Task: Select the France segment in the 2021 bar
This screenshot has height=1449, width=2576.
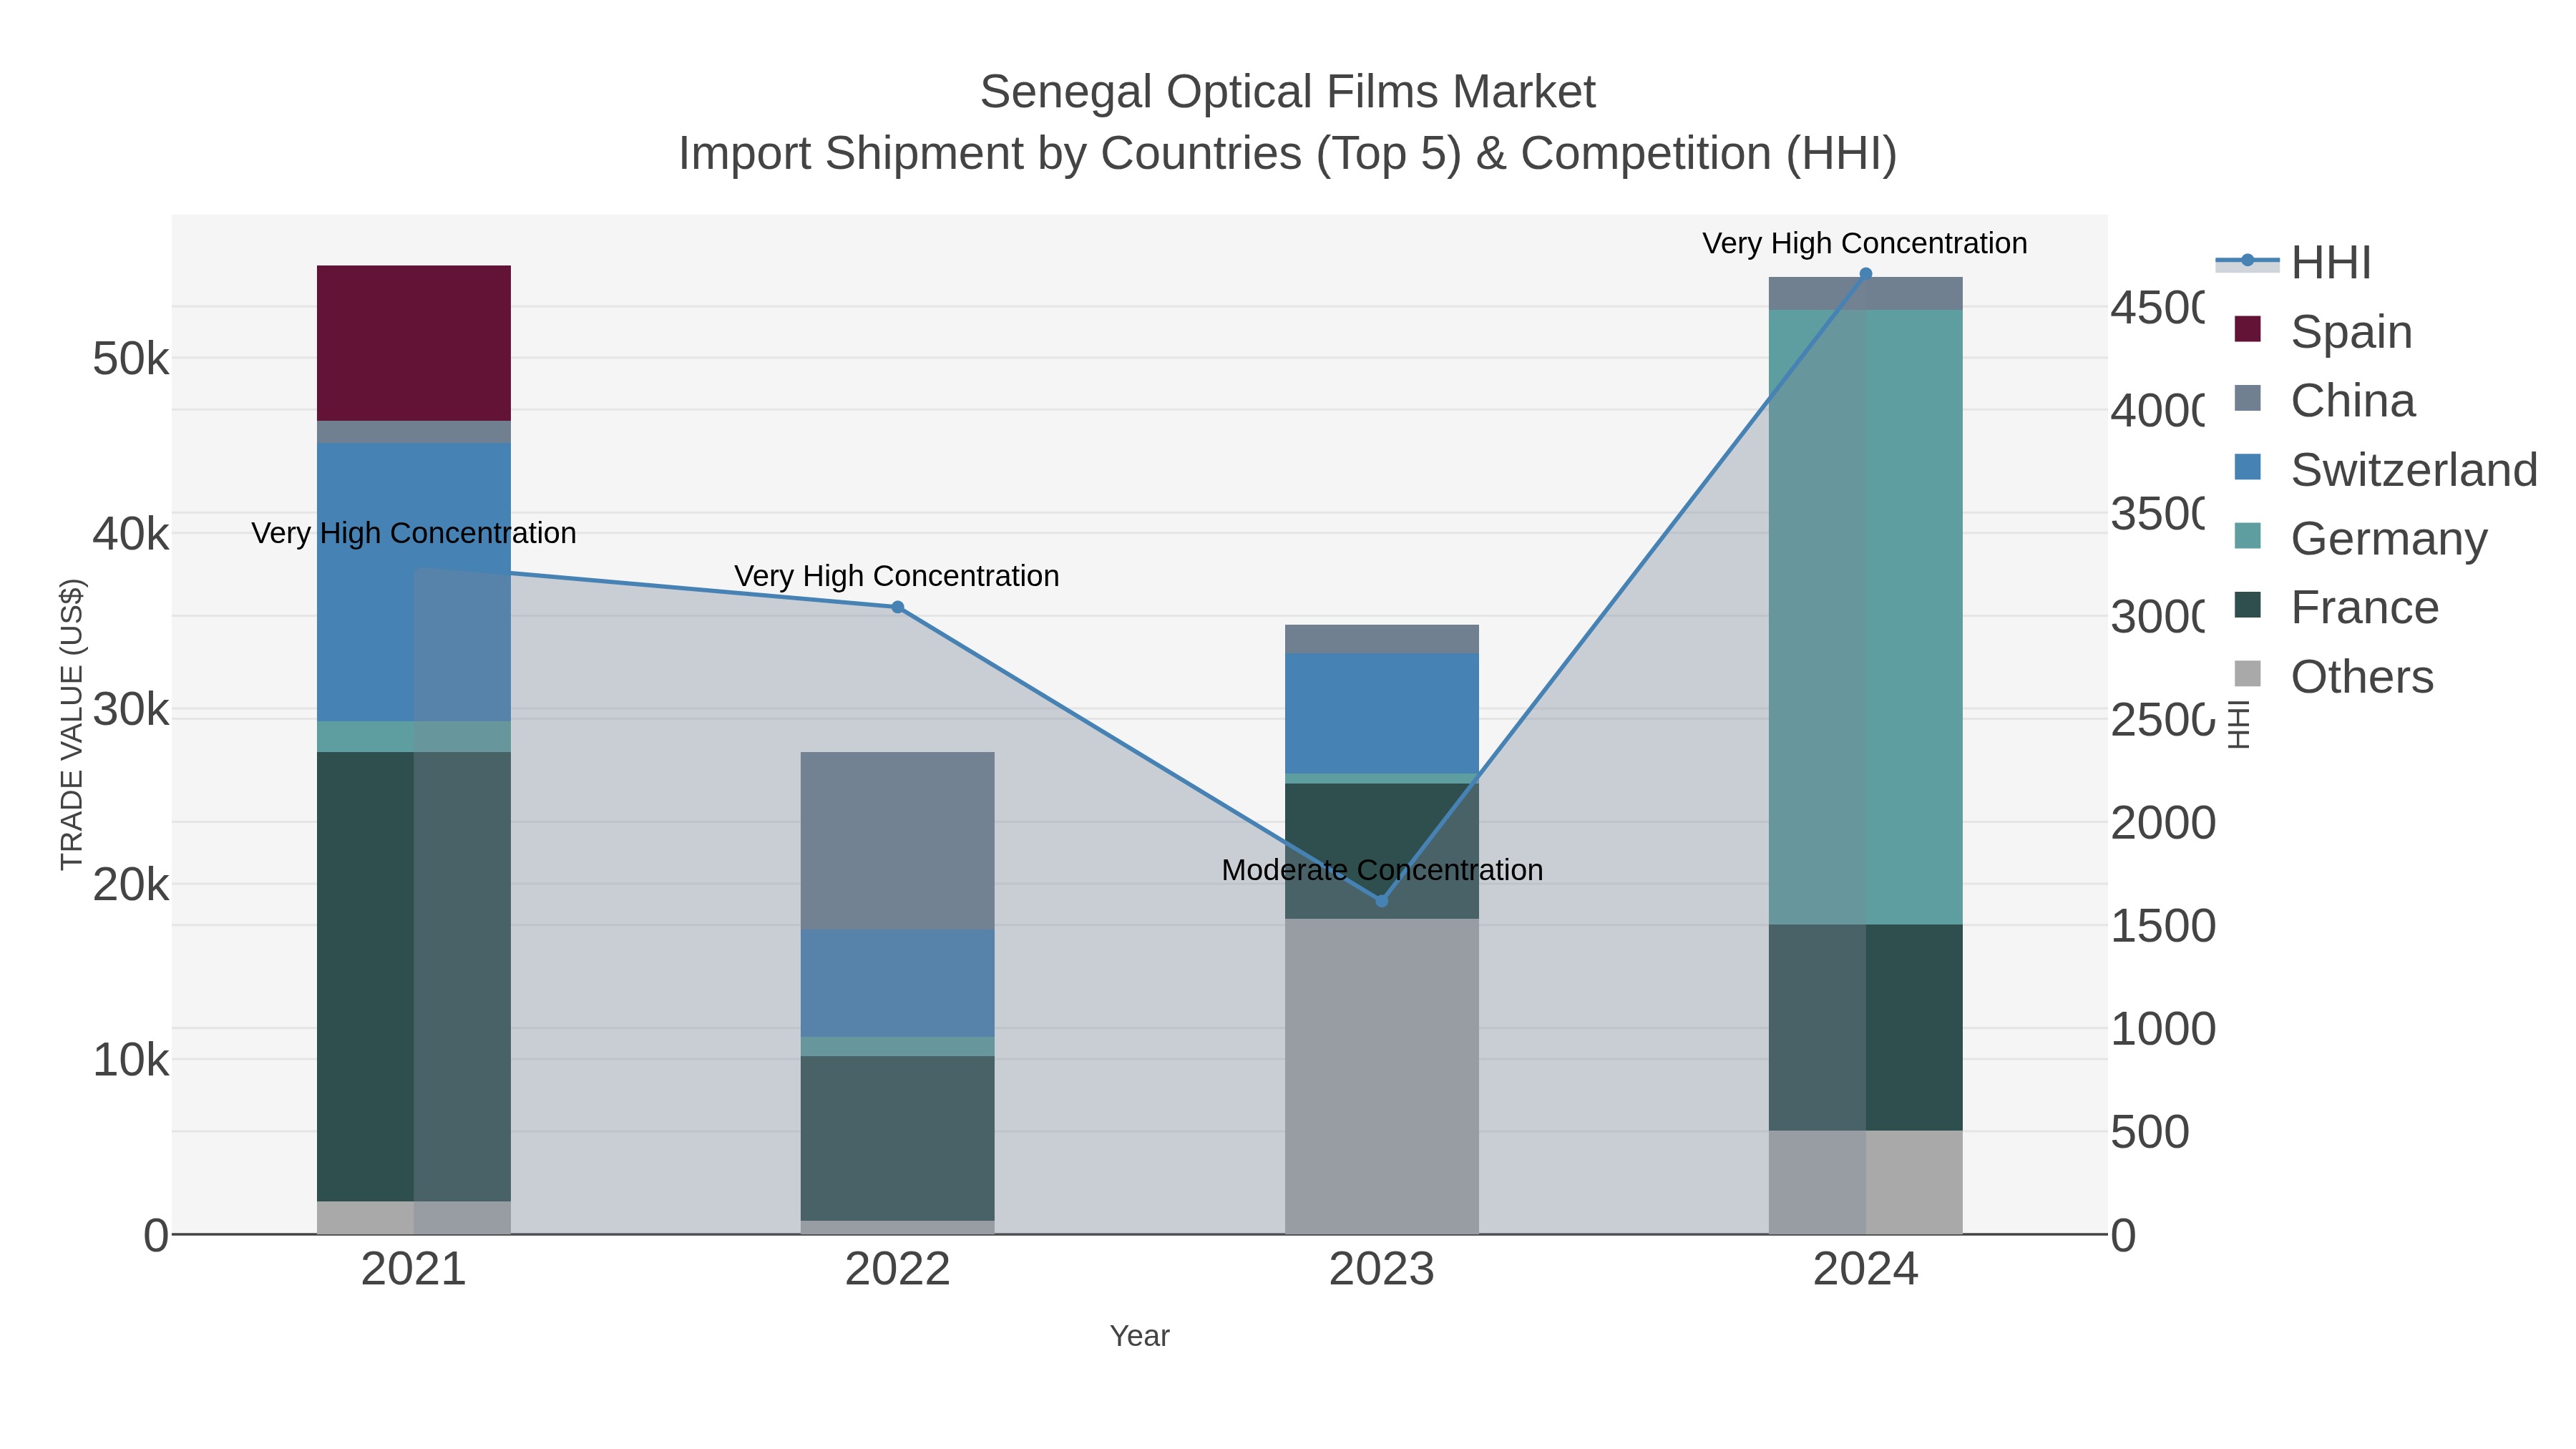Action: (414, 976)
